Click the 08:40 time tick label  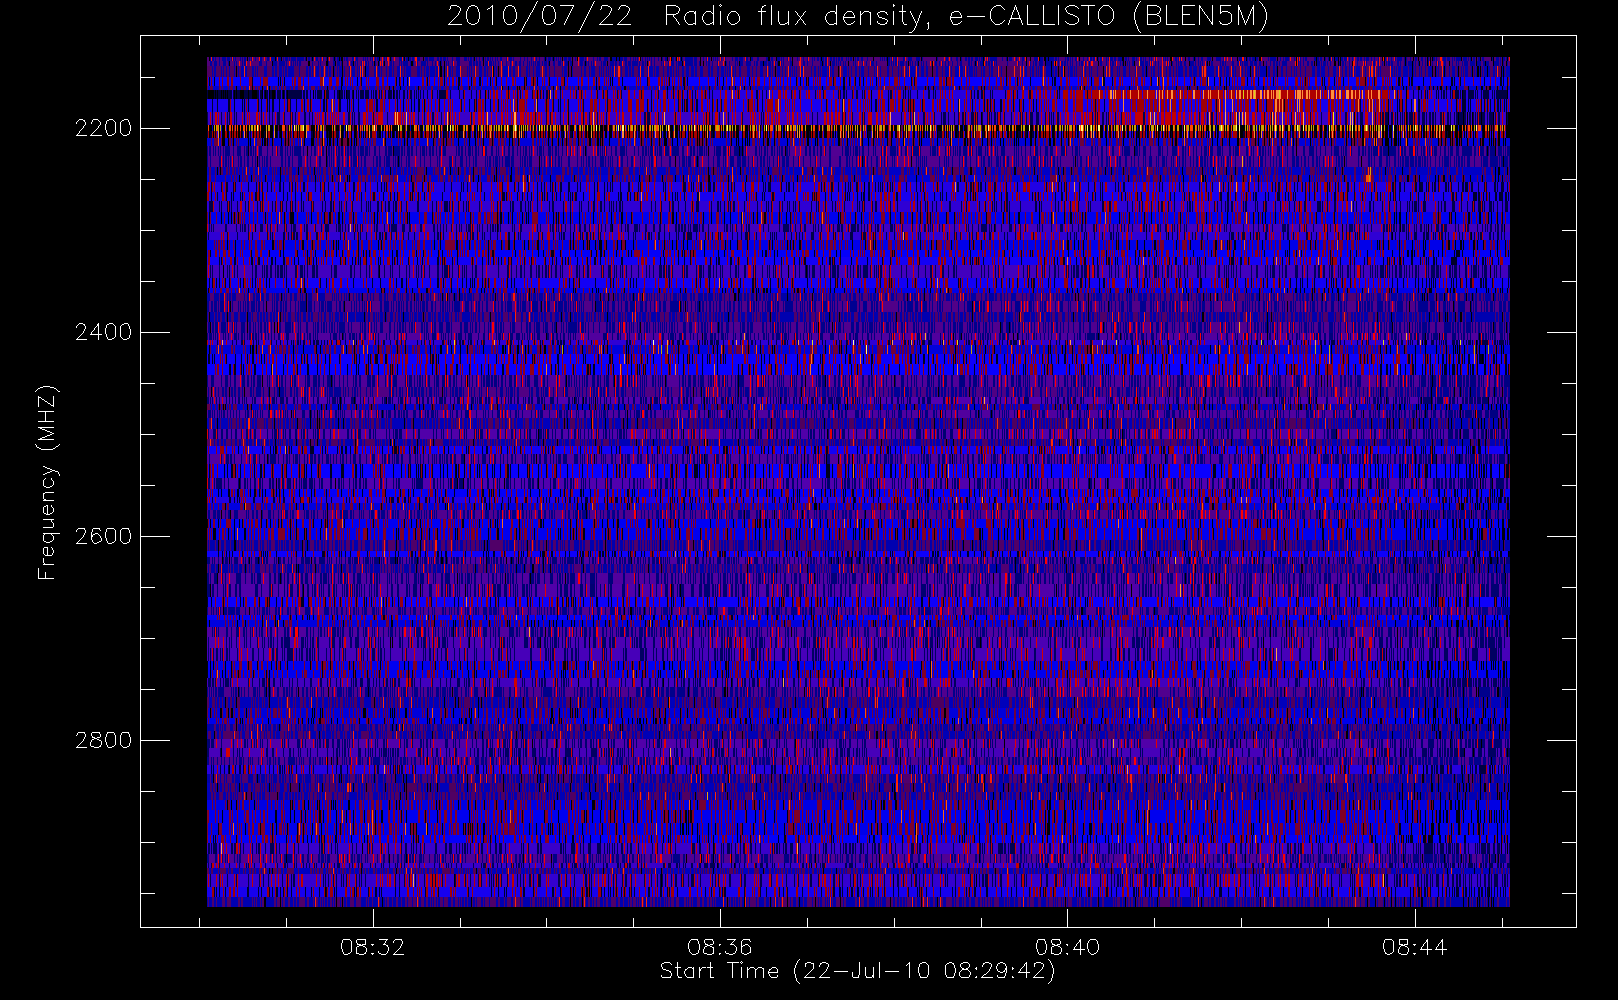tap(1067, 947)
